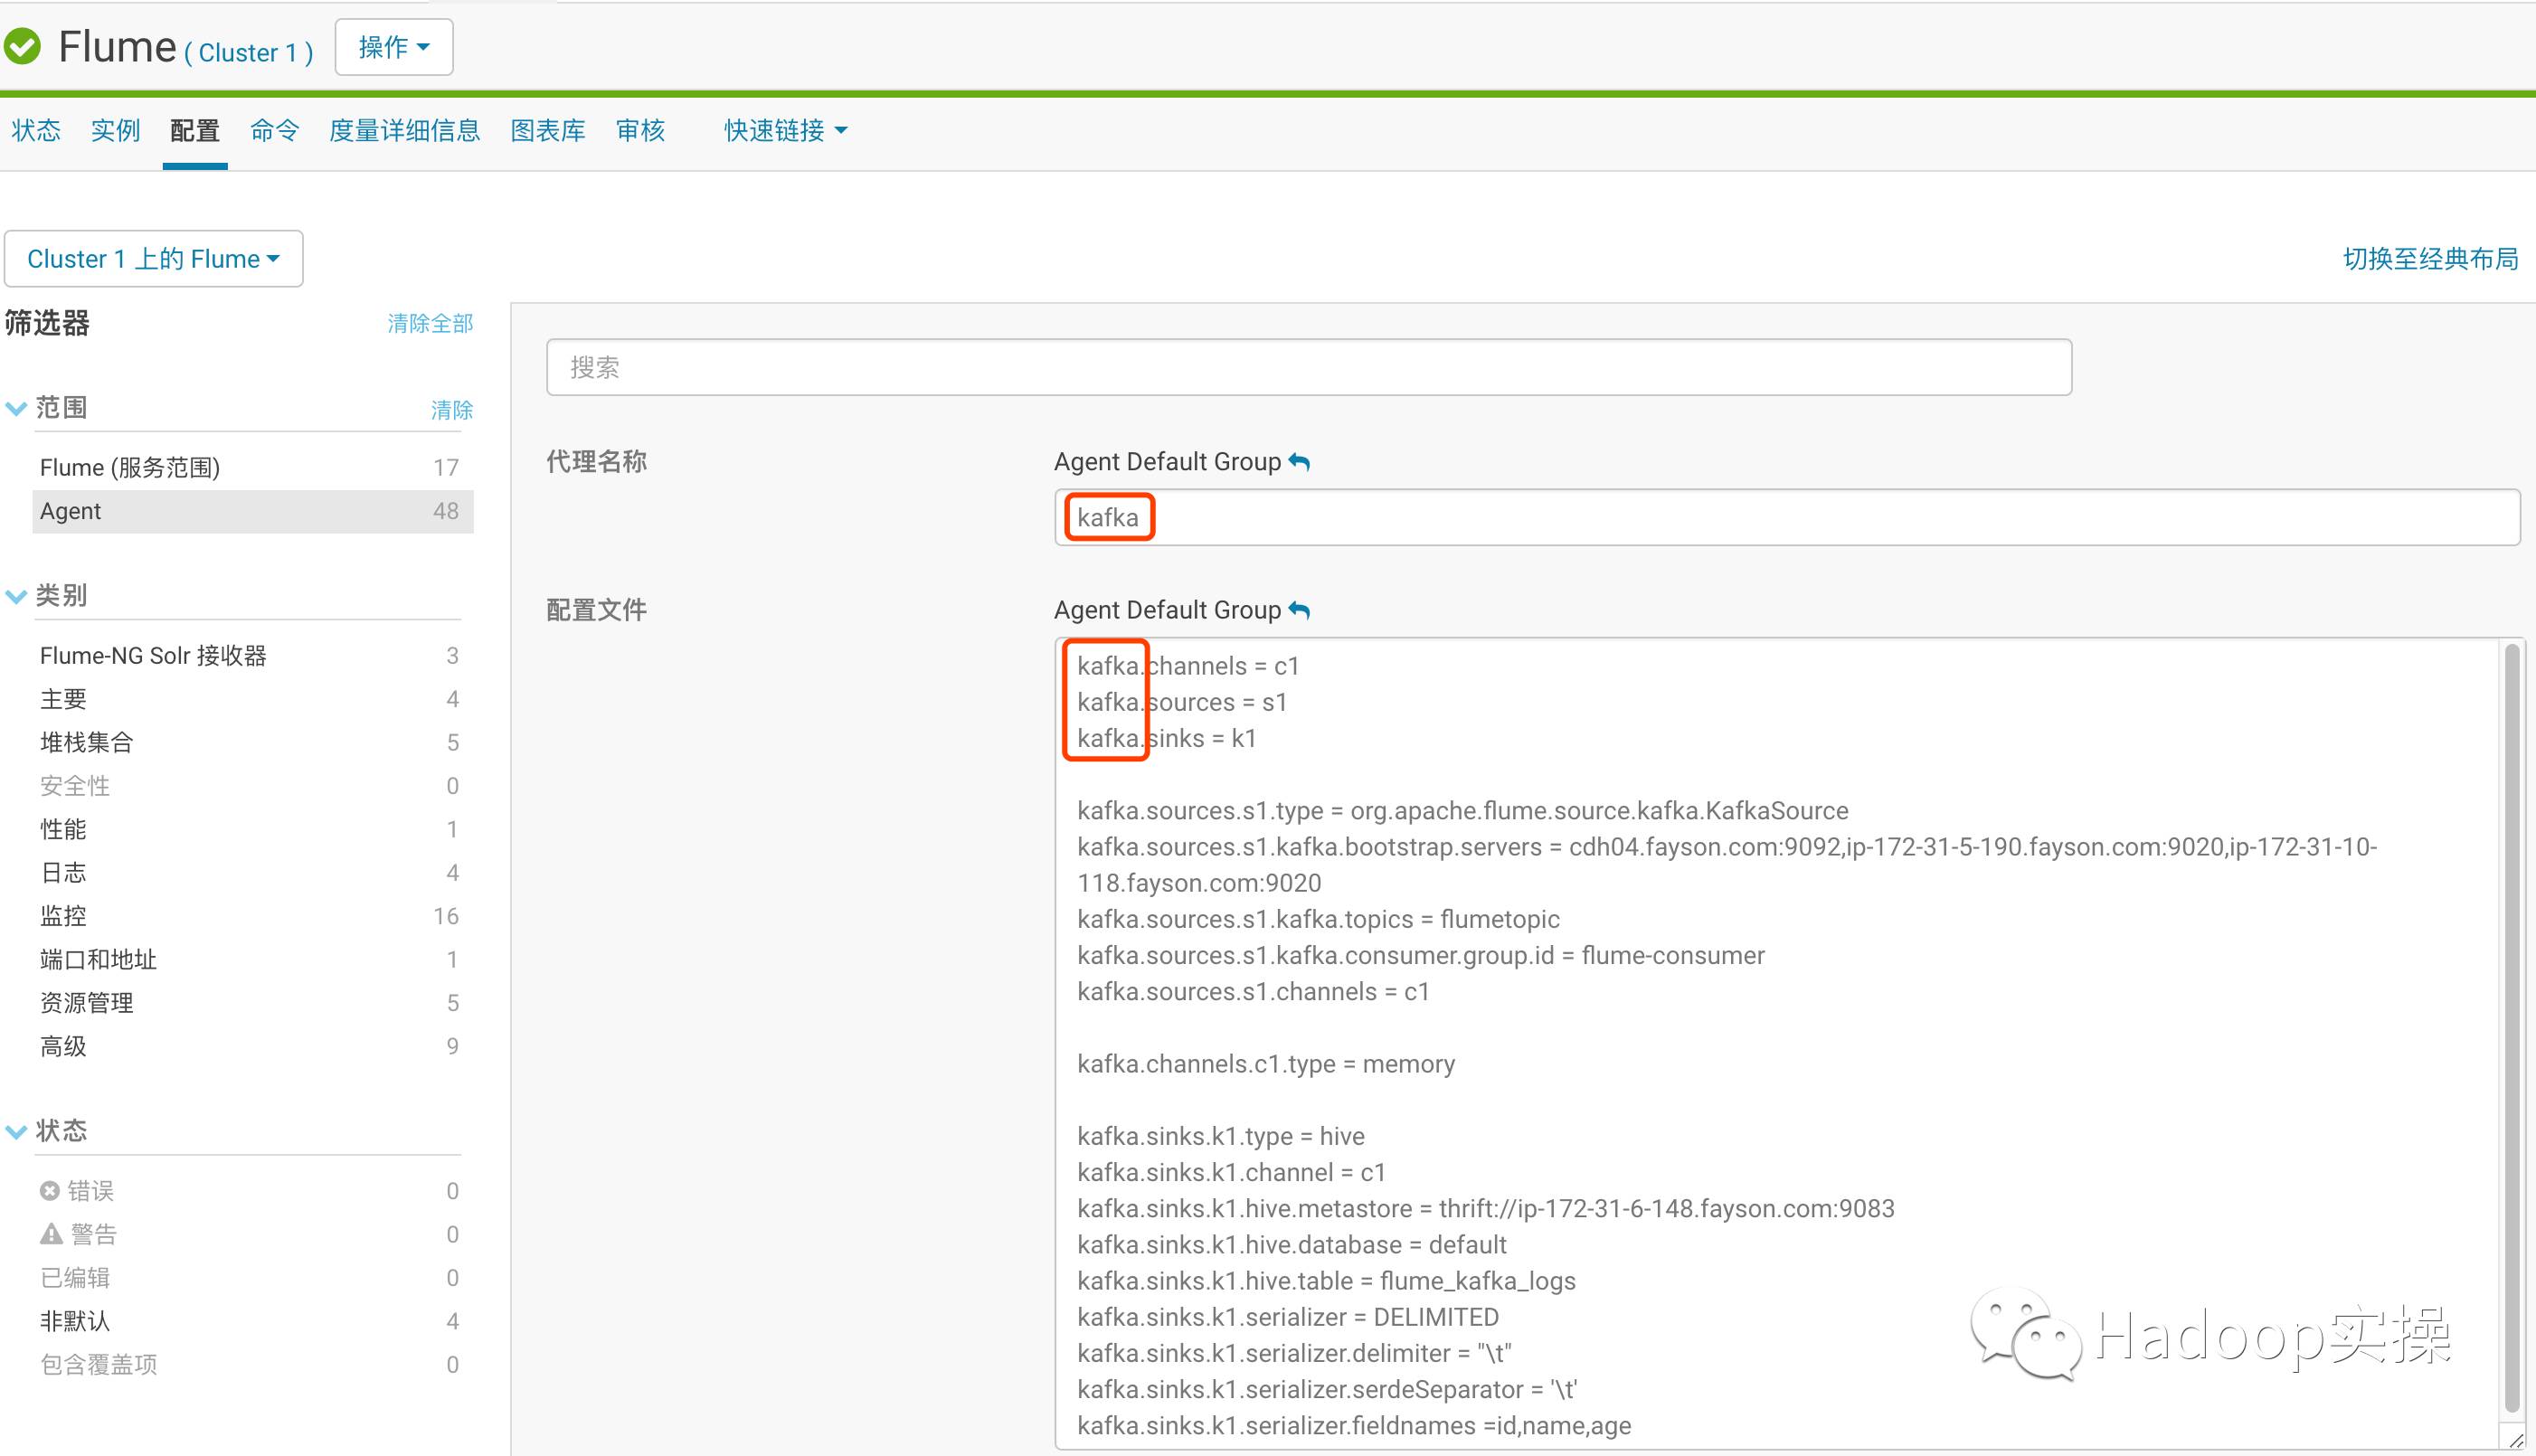Filter by 端口和地址 category
This screenshot has width=2536, height=1456.
pyautogui.click(x=253, y=959)
